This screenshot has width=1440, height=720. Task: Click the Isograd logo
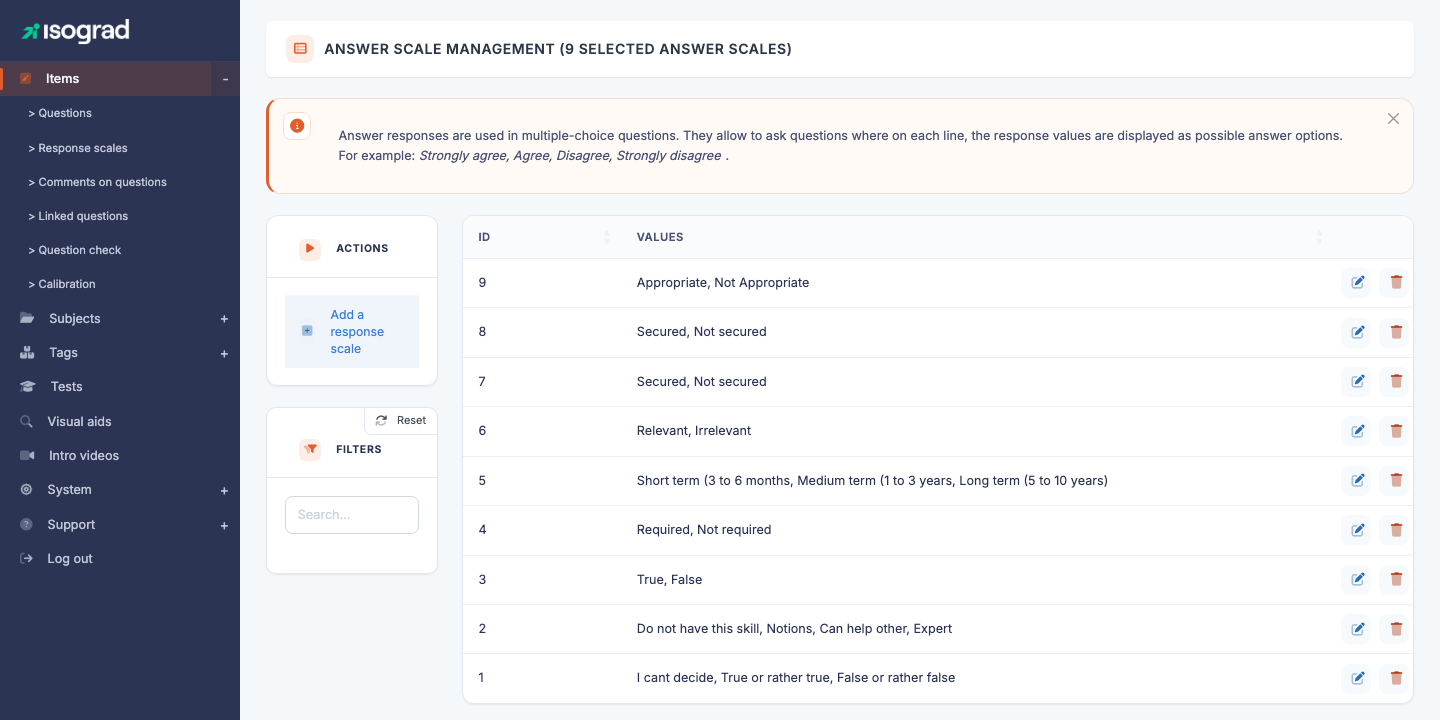76,31
